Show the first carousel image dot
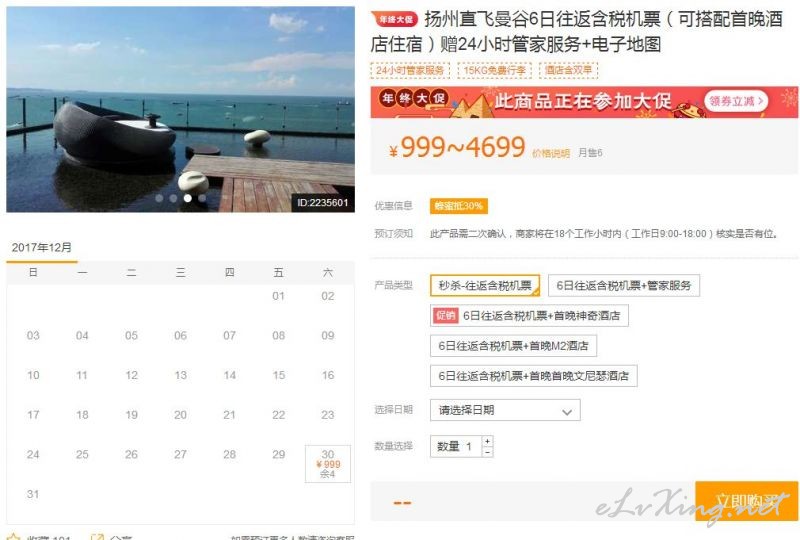Viewport: 800px width, 540px height. (159, 198)
